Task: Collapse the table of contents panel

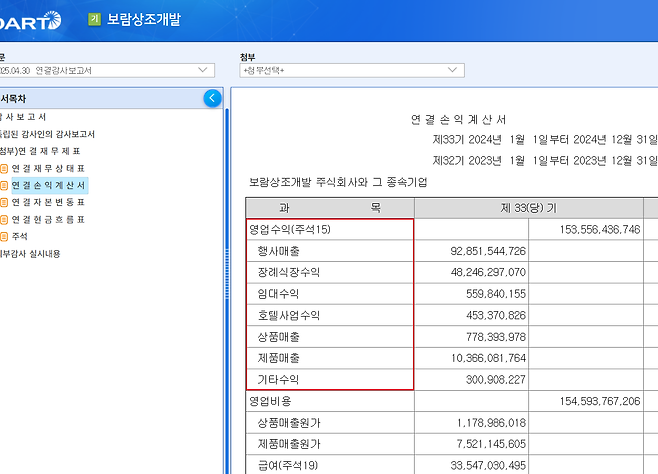Action: pyautogui.click(x=212, y=98)
